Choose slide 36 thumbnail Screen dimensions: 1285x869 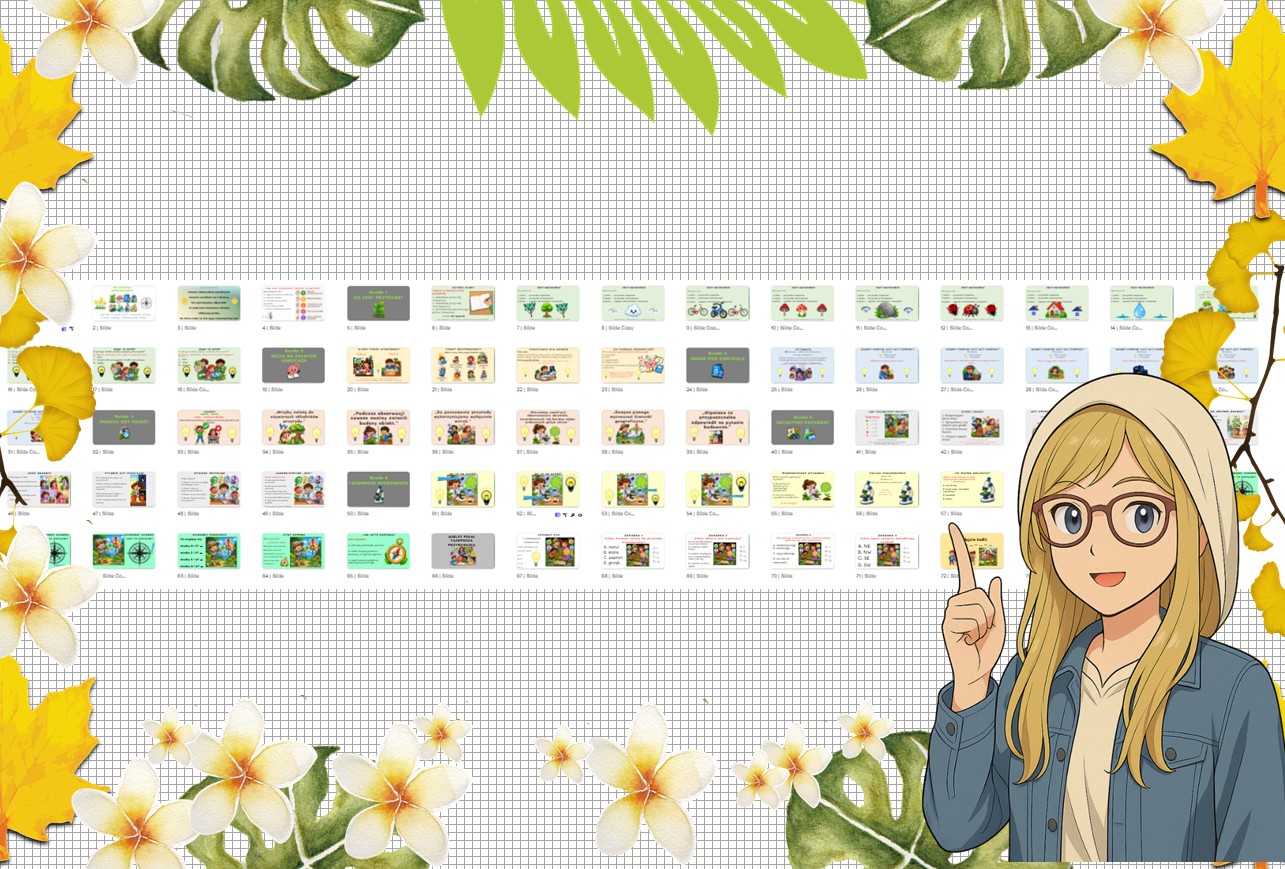pyautogui.click(x=463, y=427)
